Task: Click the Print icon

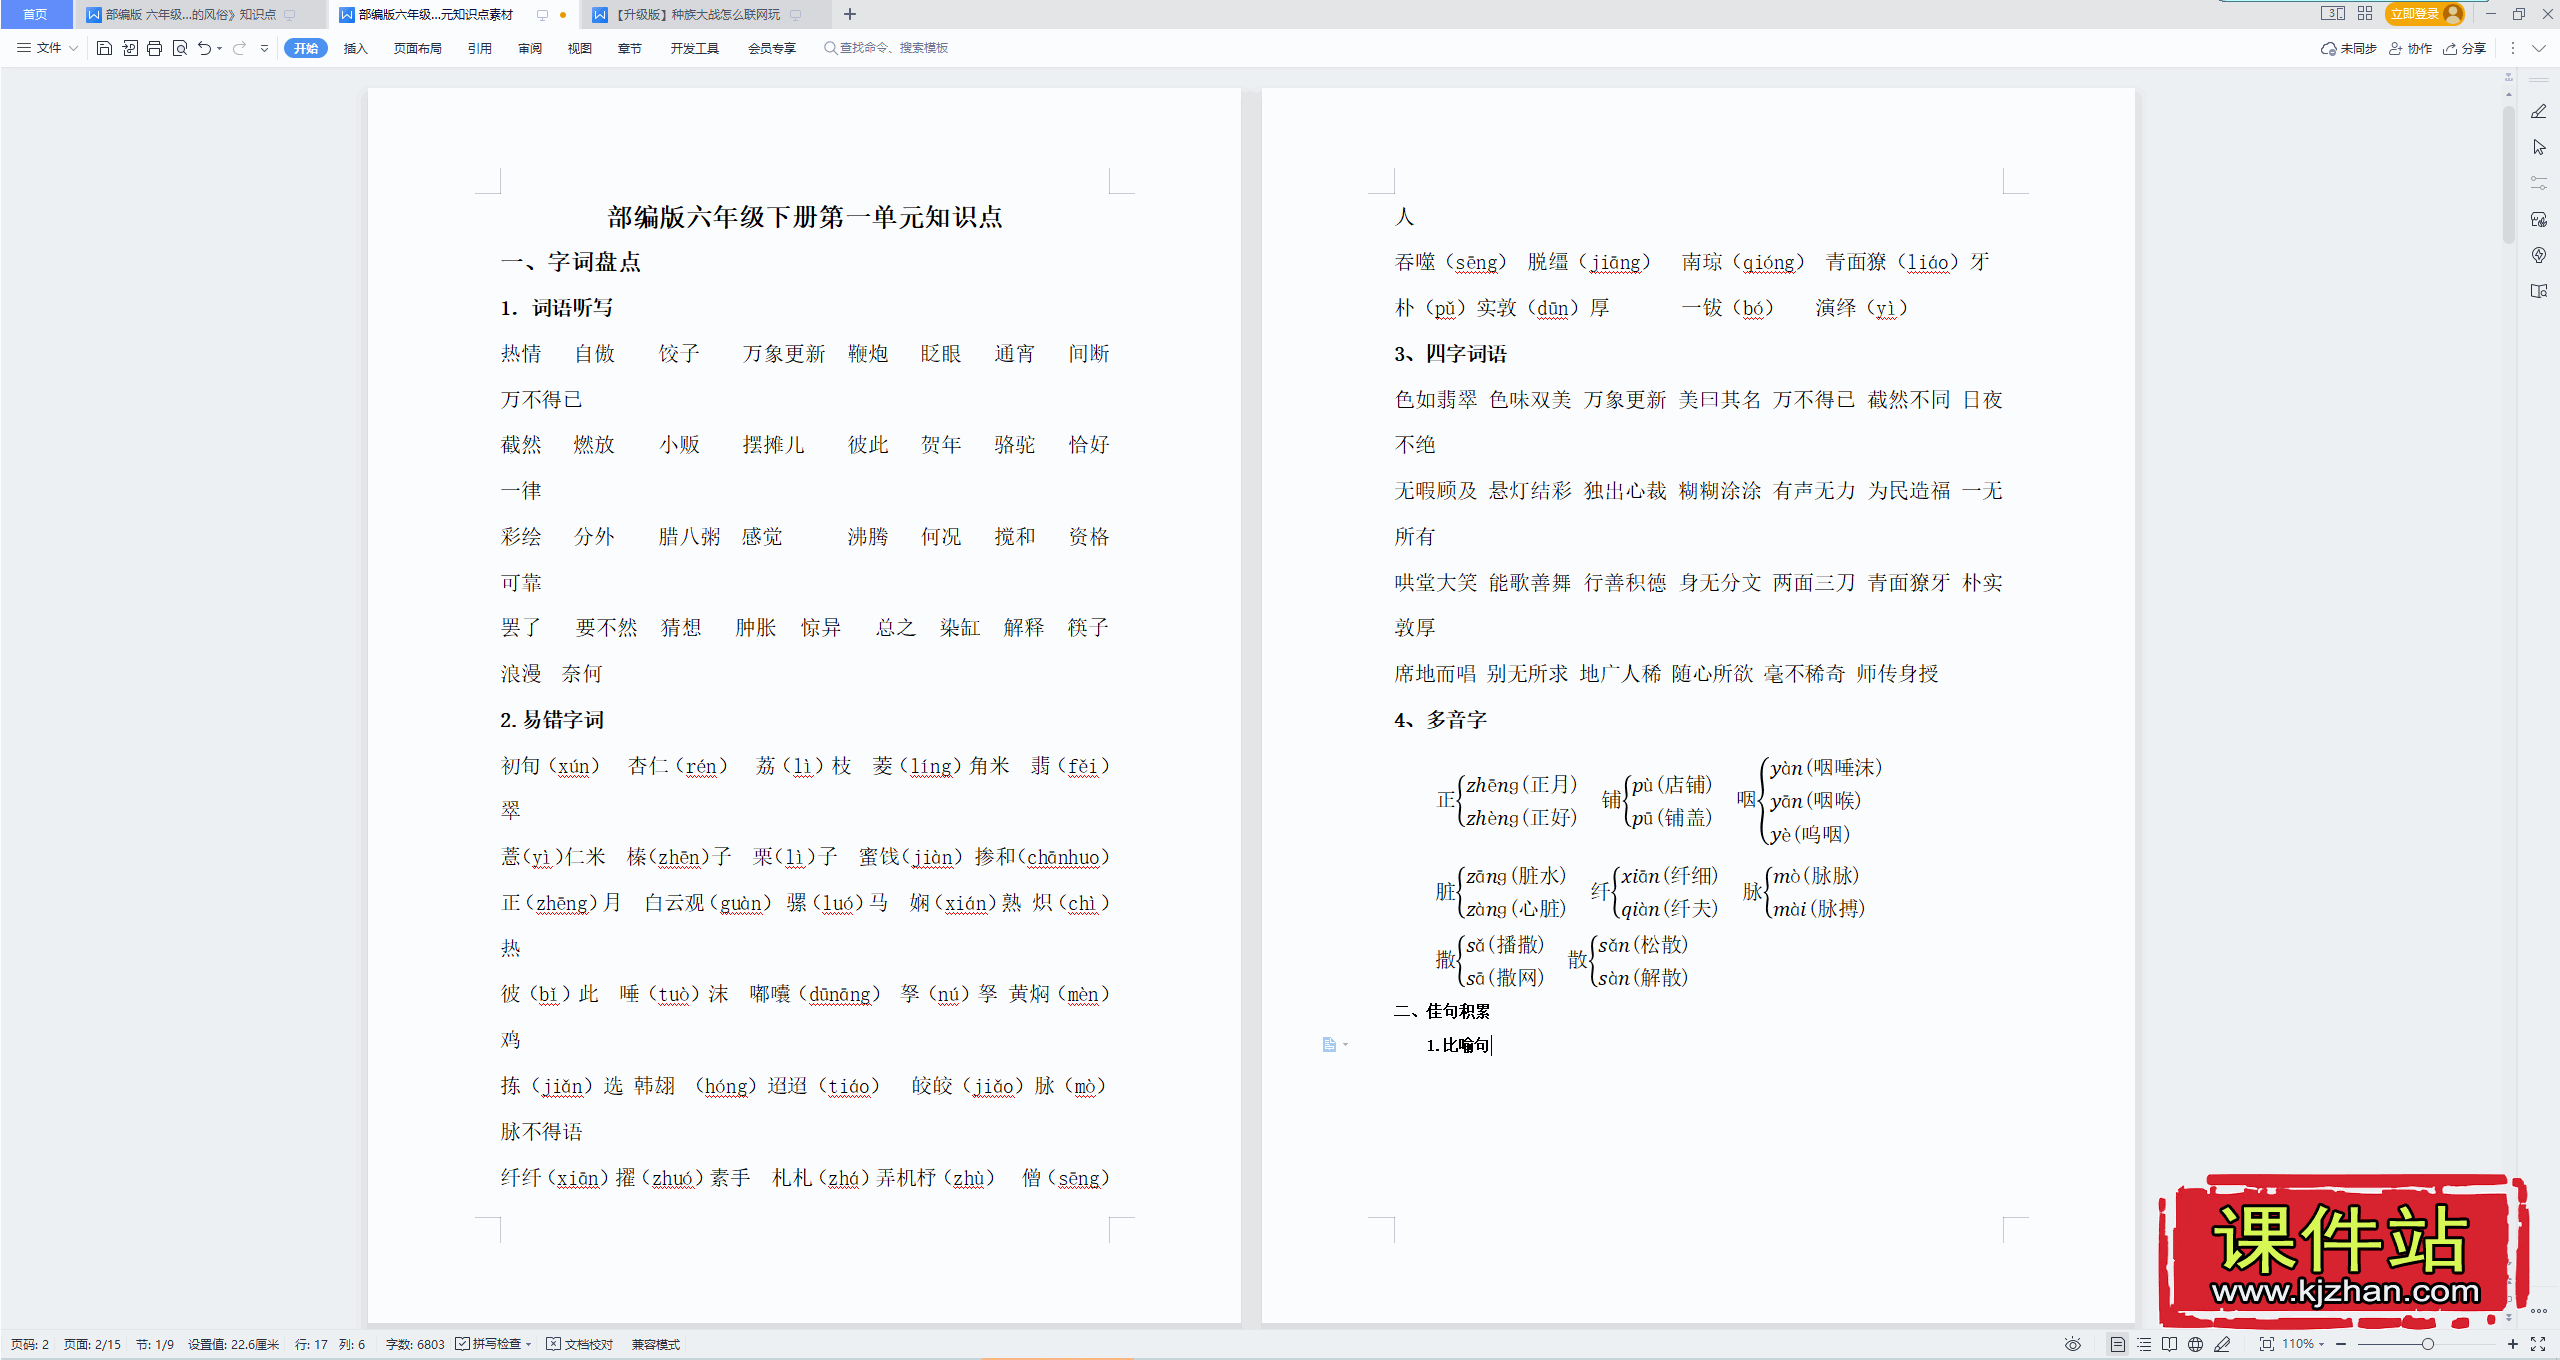Action: pyautogui.click(x=154, y=48)
